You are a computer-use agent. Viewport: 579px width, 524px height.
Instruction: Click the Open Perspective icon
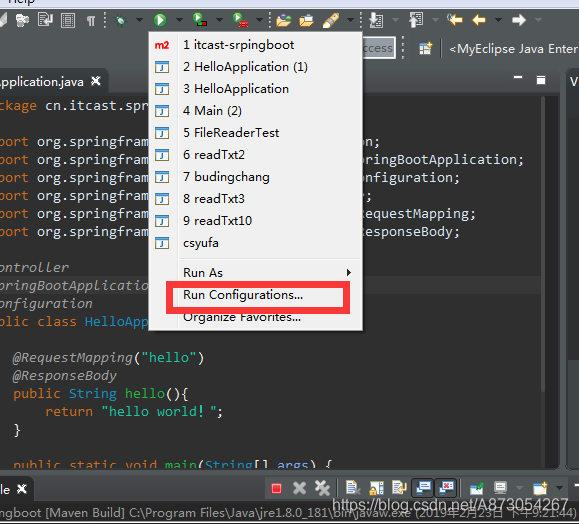click(425, 48)
